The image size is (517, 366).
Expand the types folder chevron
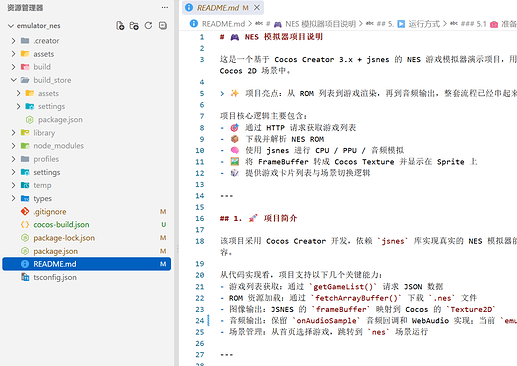13,198
